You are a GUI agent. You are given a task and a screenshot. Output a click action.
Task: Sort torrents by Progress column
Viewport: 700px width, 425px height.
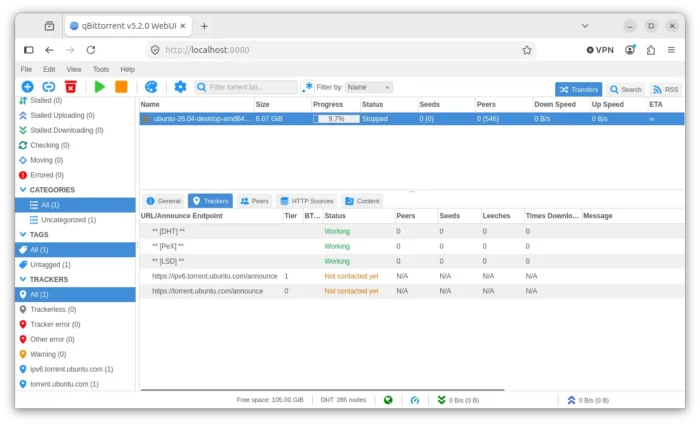[336, 104]
